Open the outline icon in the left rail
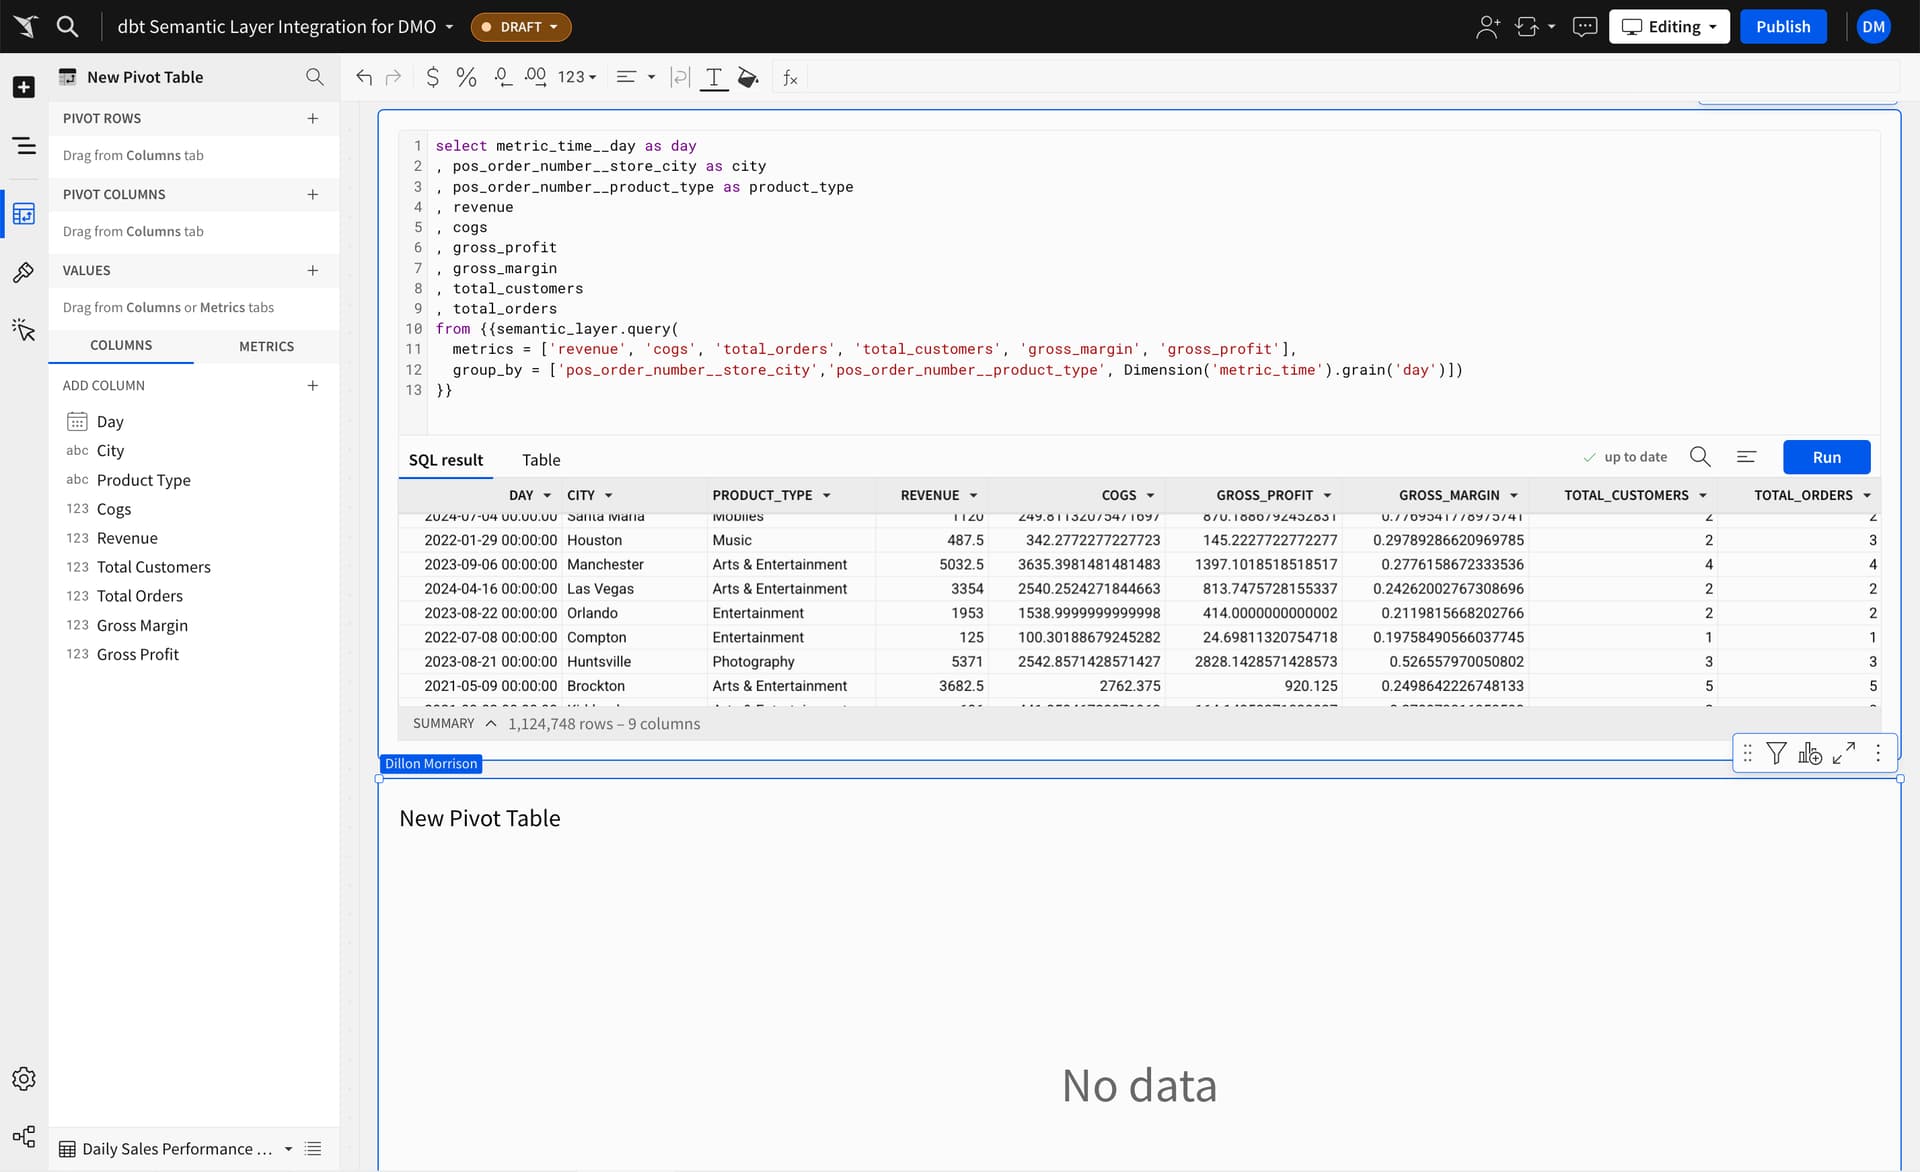 click(x=23, y=146)
